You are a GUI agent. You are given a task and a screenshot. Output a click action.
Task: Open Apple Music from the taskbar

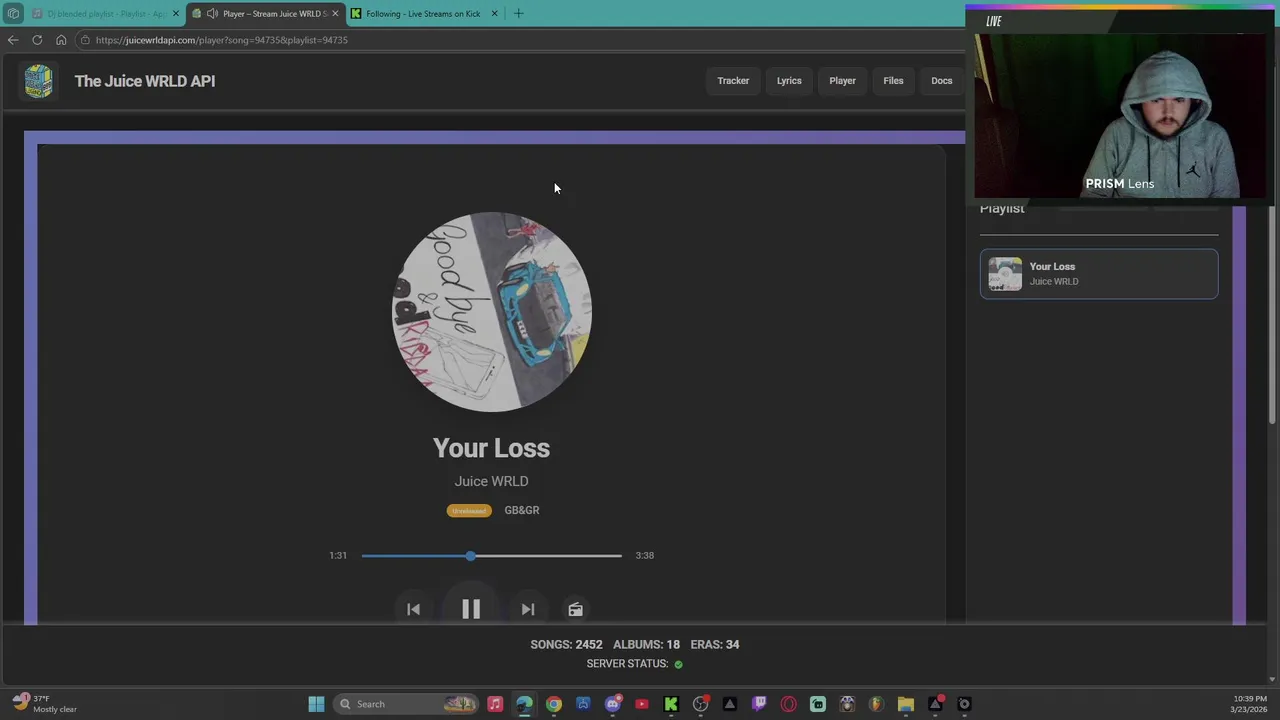[x=495, y=704]
